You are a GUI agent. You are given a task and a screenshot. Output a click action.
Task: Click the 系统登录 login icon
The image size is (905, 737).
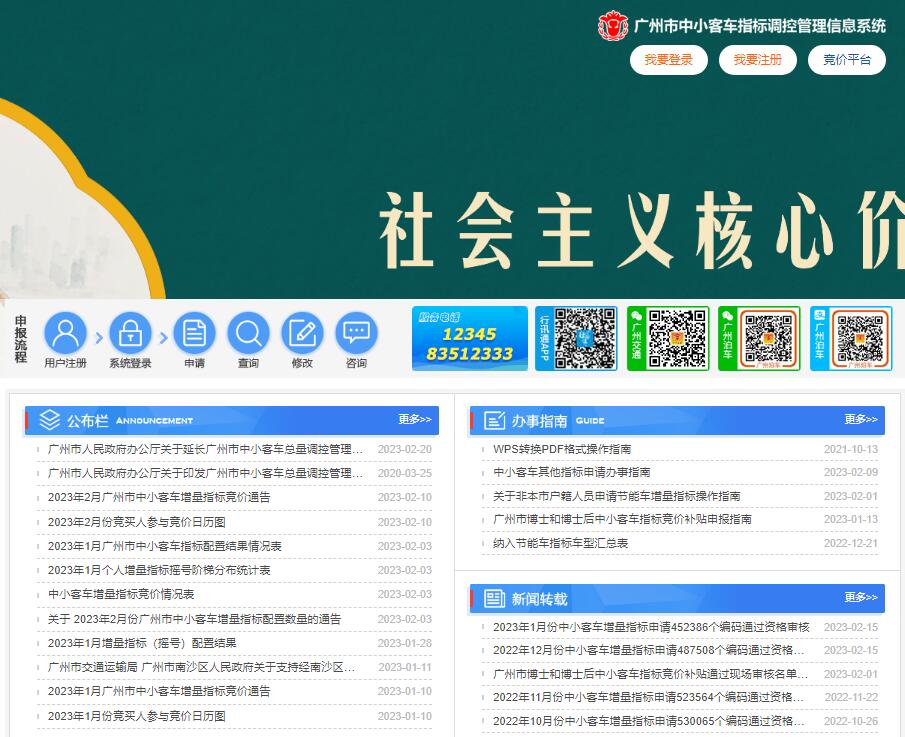[x=131, y=331]
